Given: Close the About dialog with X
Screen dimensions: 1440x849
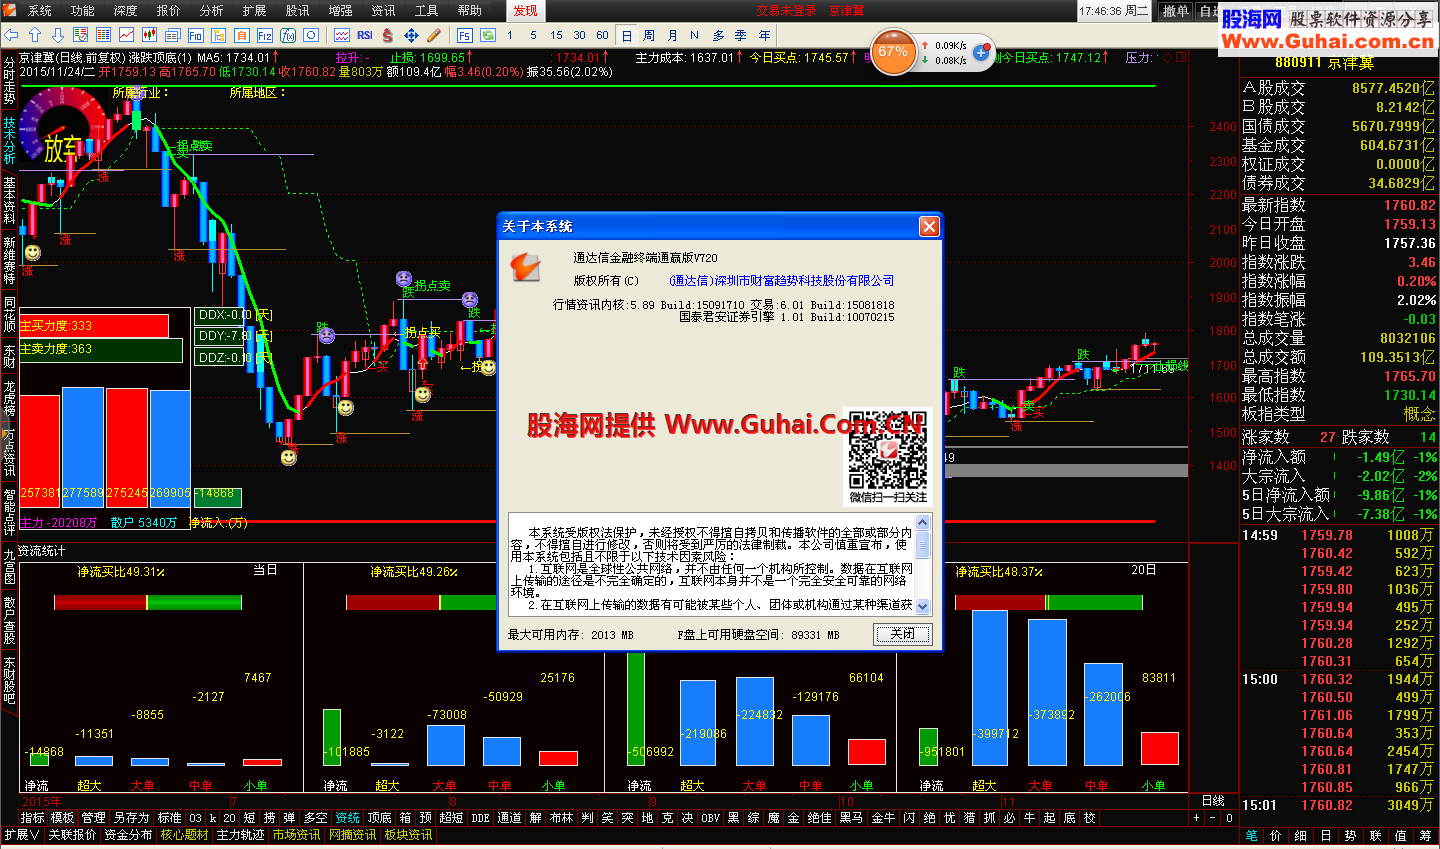Looking at the screenshot, I should pyautogui.click(x=929, y=226).
